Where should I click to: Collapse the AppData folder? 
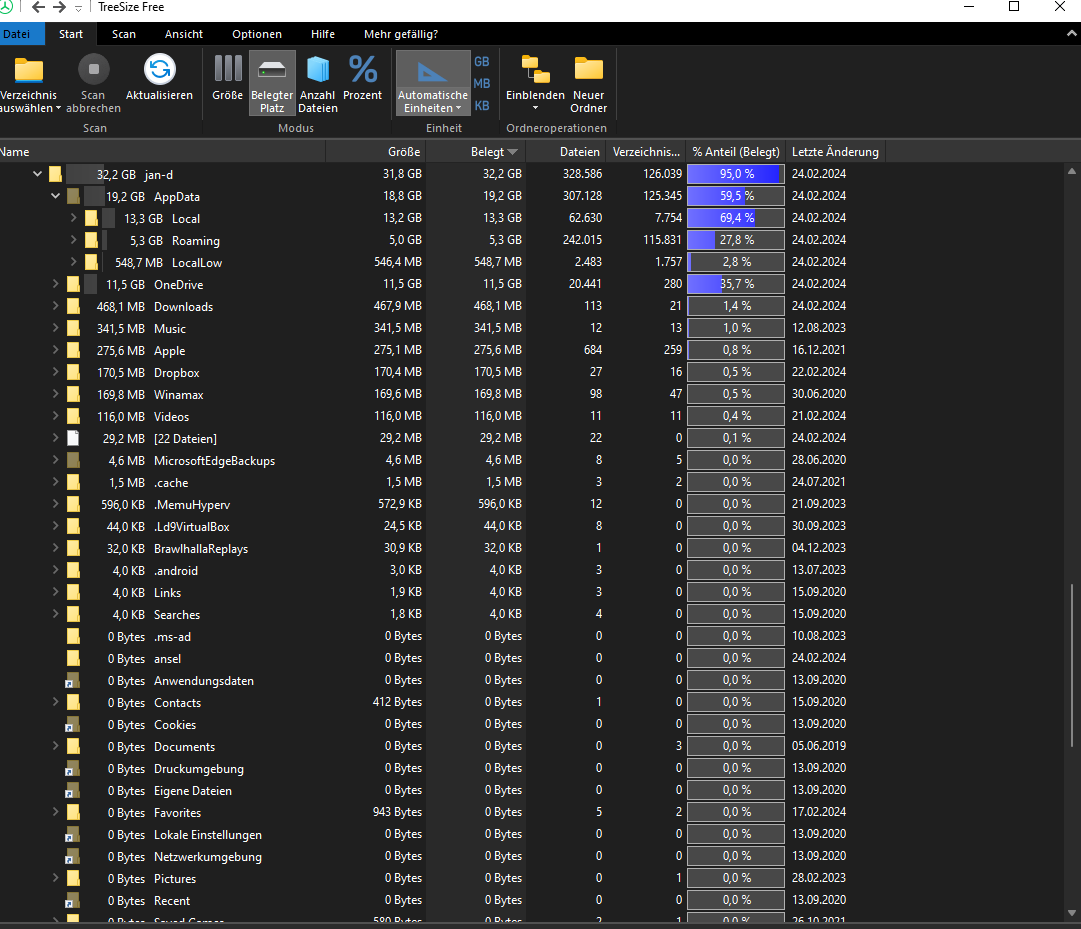coord(55,196)
